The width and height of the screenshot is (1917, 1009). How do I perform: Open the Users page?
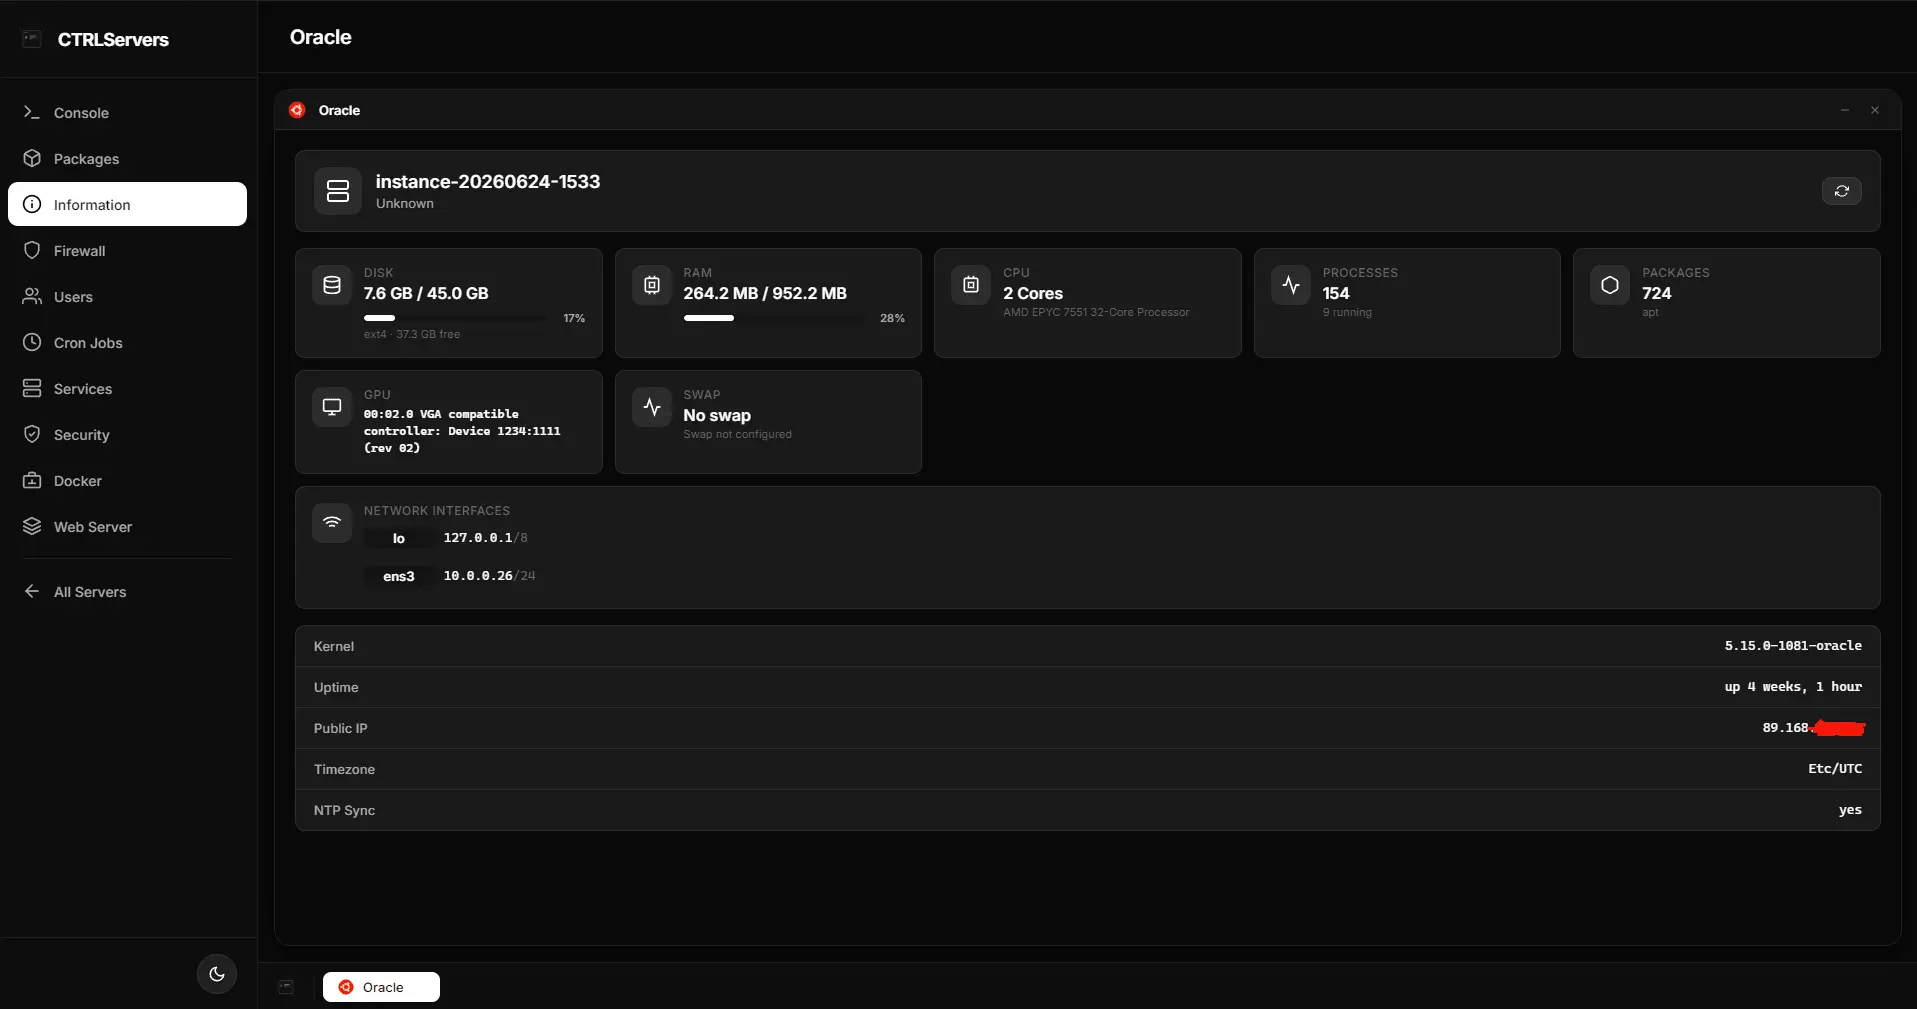tap(127, 297)
